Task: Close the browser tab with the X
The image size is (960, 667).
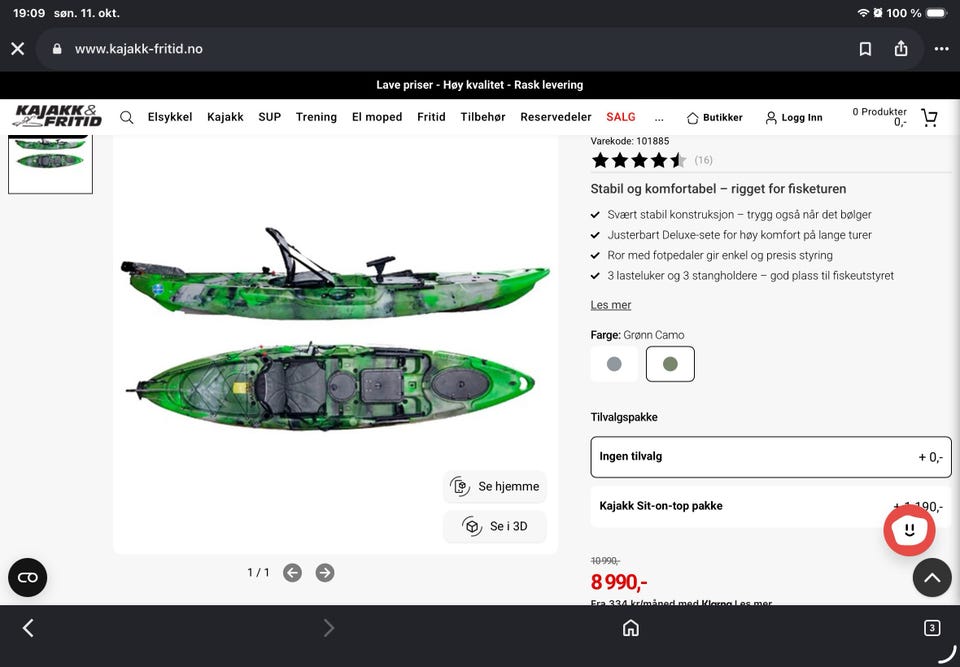Action: pyautogui.click(x=18, y=48)
